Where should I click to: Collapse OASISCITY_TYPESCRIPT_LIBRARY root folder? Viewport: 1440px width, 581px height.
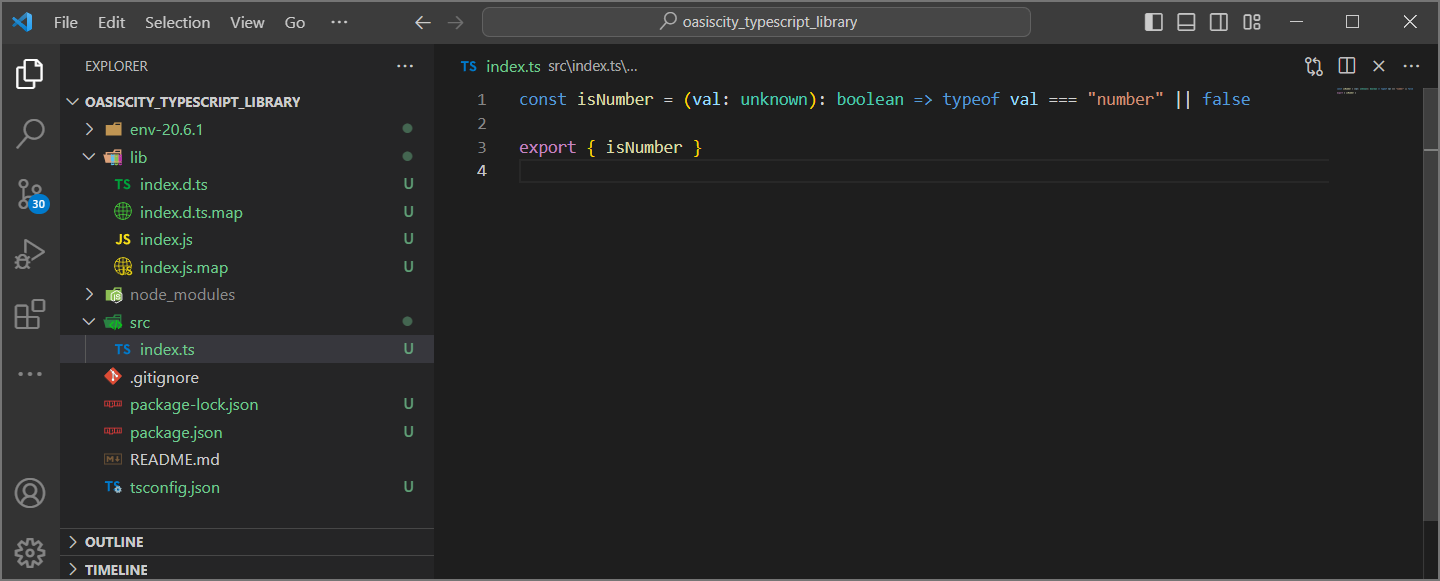point(247,102)
